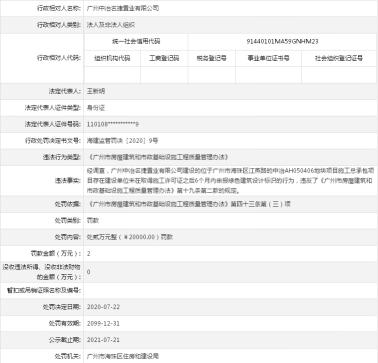Screen dimensions: 378x363
Task: Click the label 处罚内容
Action: point(68,237)
